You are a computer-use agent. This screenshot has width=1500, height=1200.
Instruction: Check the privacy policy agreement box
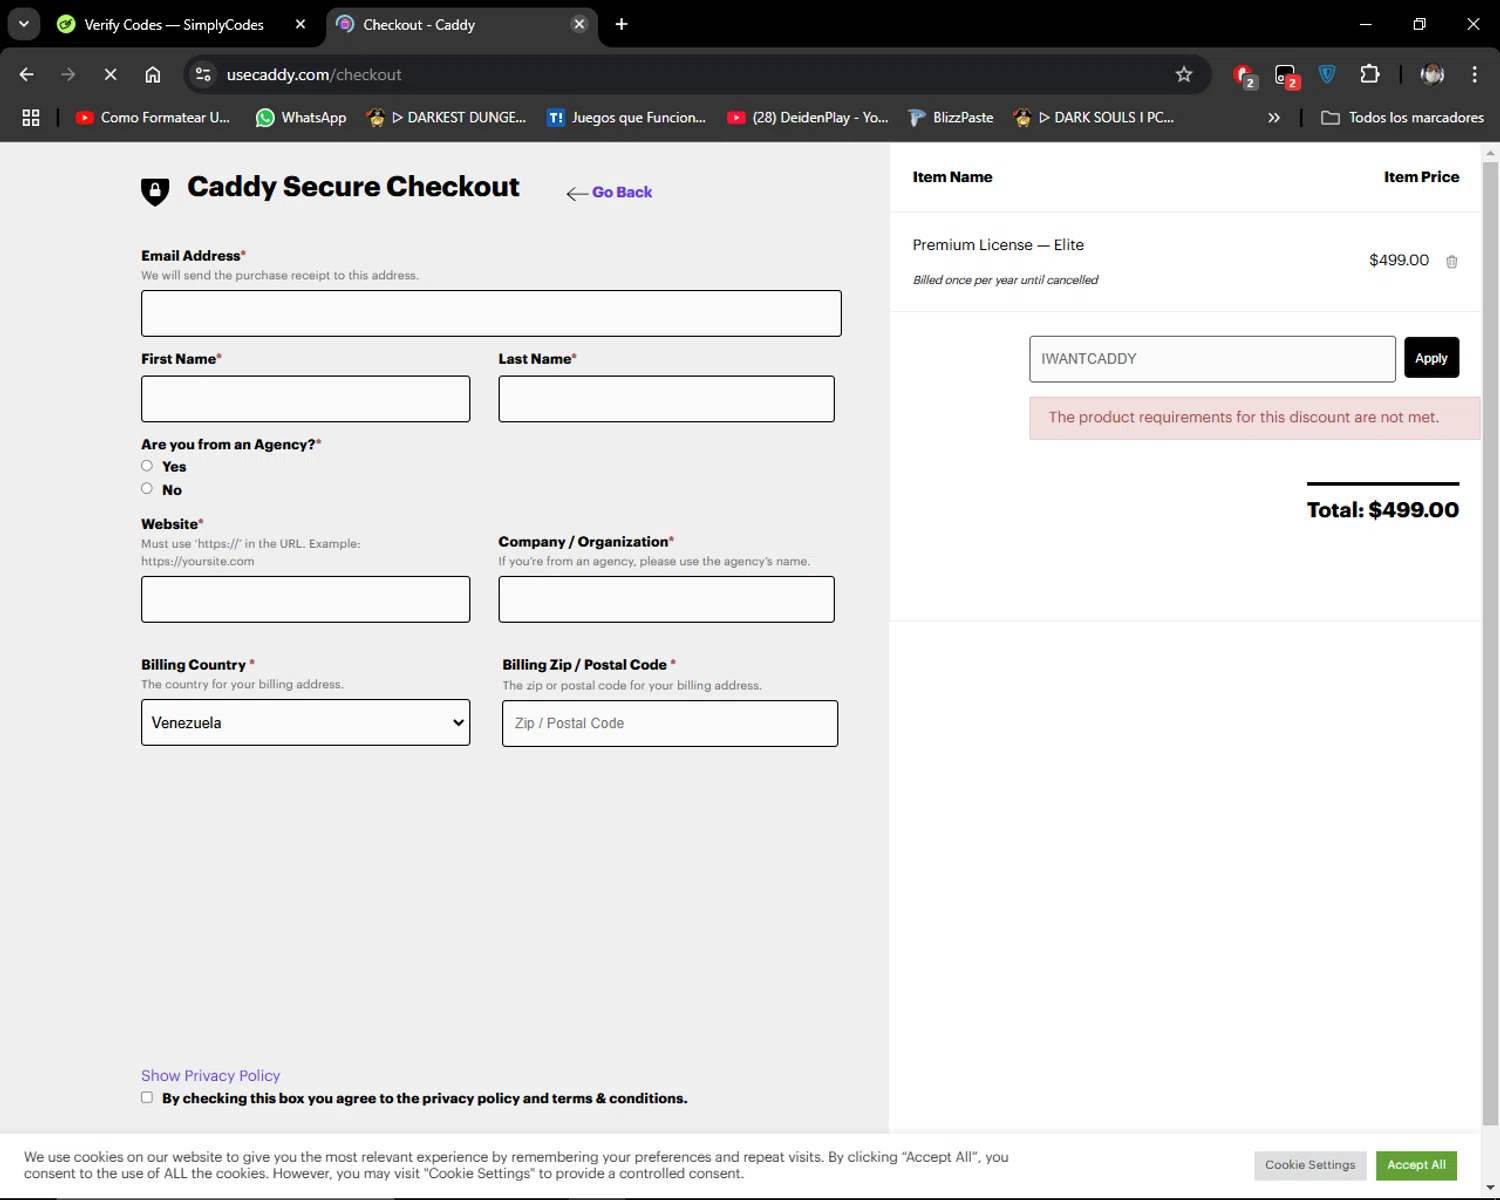pyautogui.click(x=147, y=1097)
